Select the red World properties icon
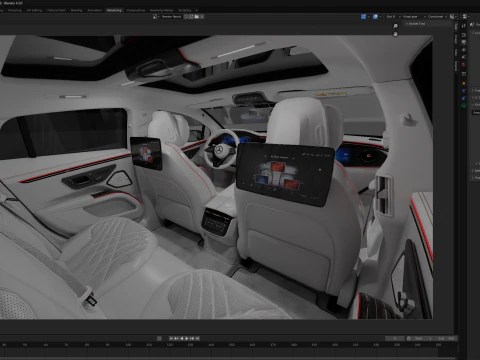This screenshot has height=360, width=480. pyautogui.click(x=464, y=64)
